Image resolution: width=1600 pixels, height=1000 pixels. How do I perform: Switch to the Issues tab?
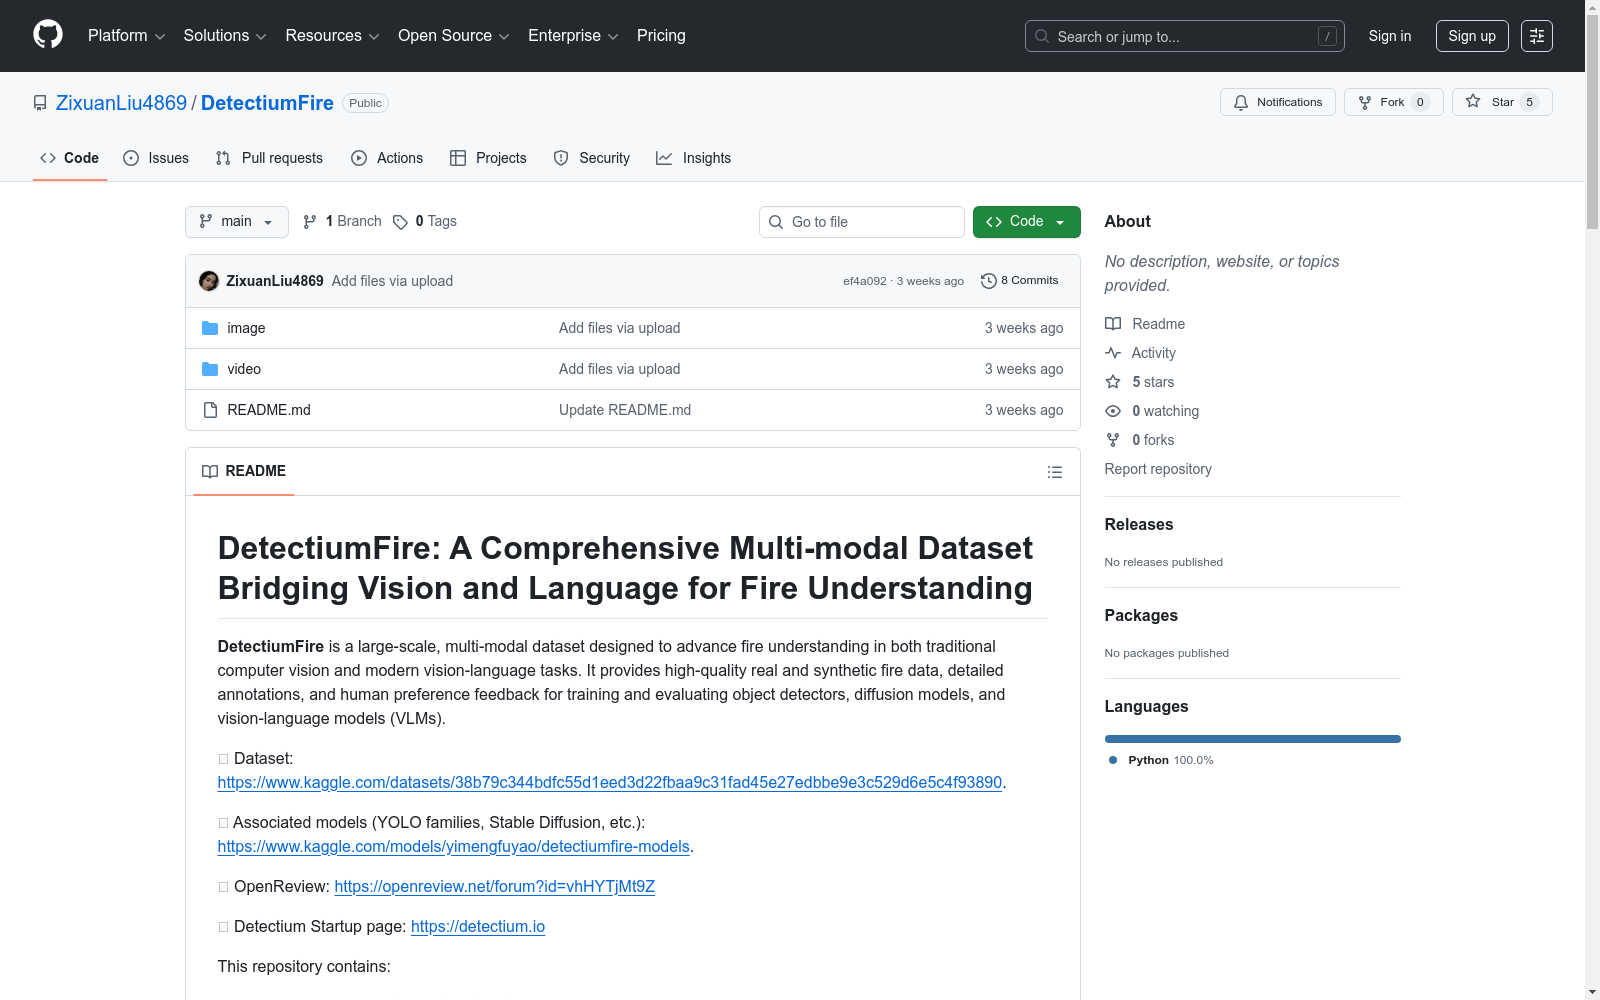(156, 158)
